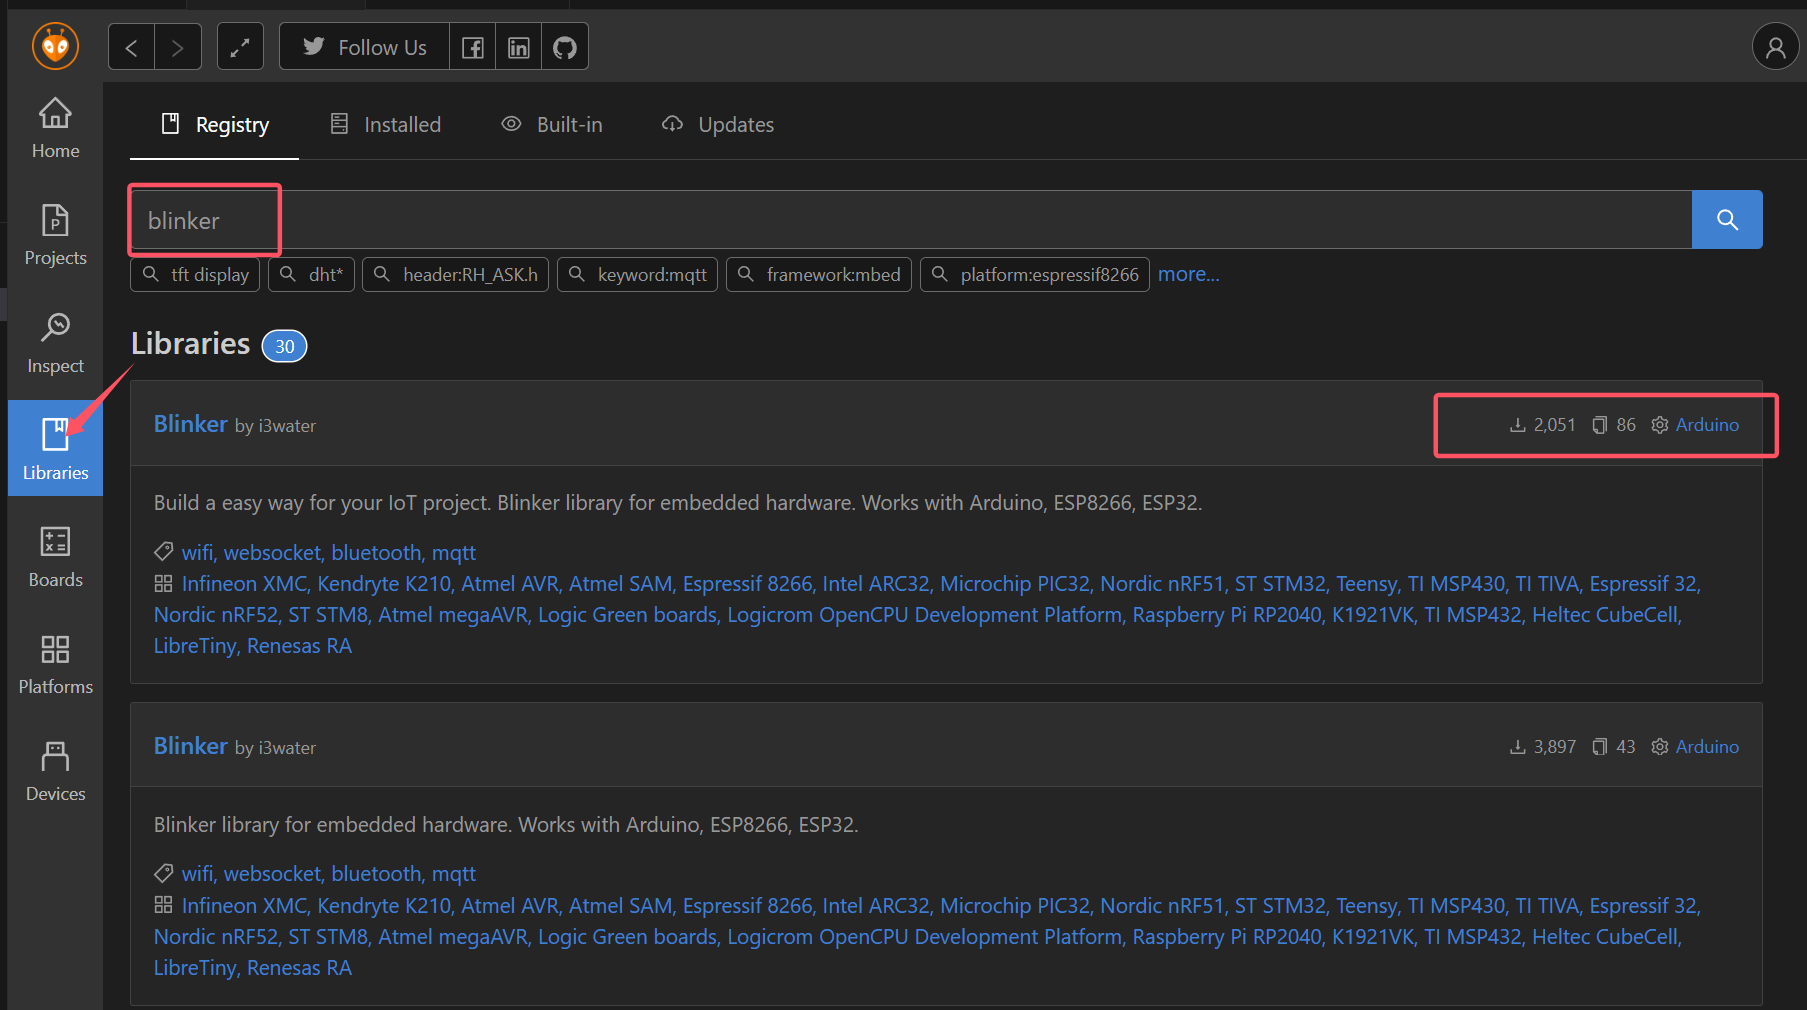
Task: Select the 'dht*' search example
Action: coord(311,274)
